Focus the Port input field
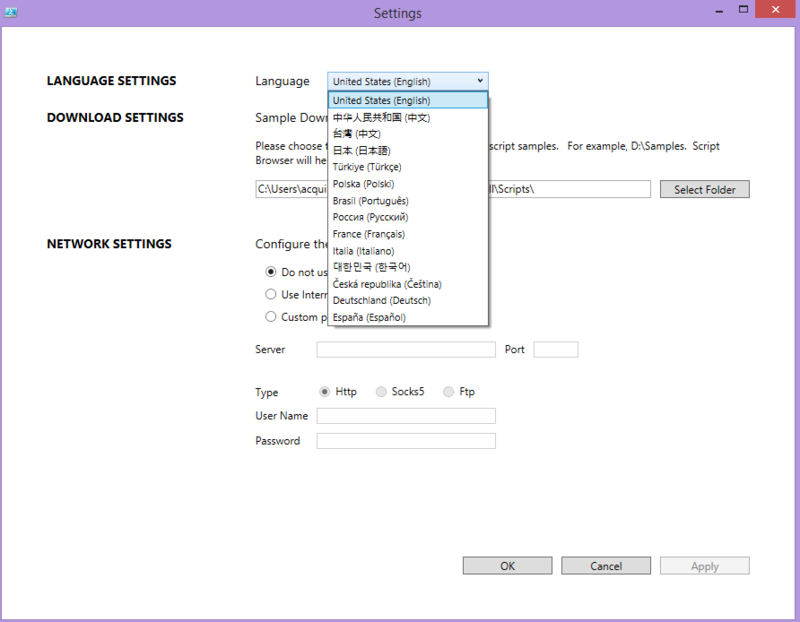This screenshot has height=622, width=800. tap(556, 350)
